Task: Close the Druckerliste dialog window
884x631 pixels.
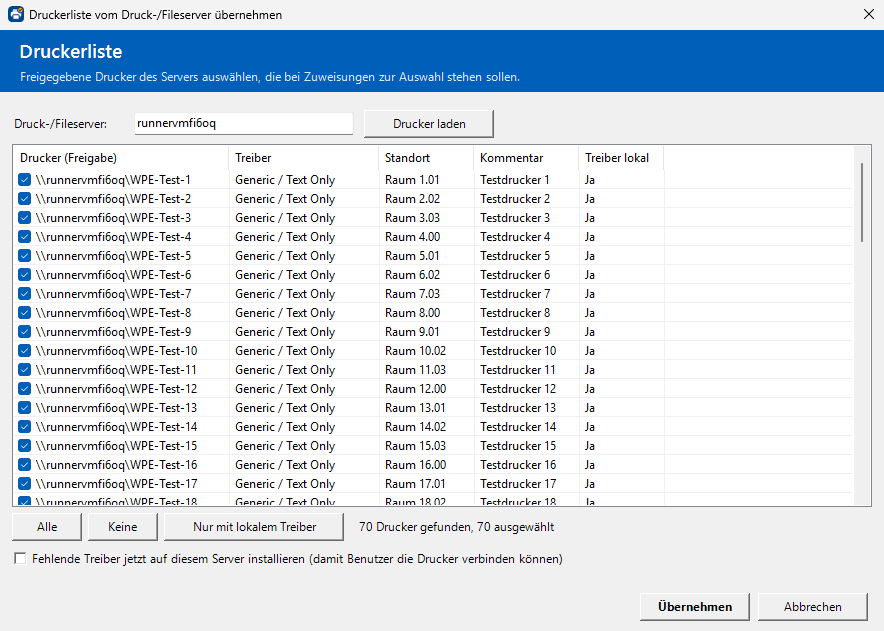Action: [869, 14]
